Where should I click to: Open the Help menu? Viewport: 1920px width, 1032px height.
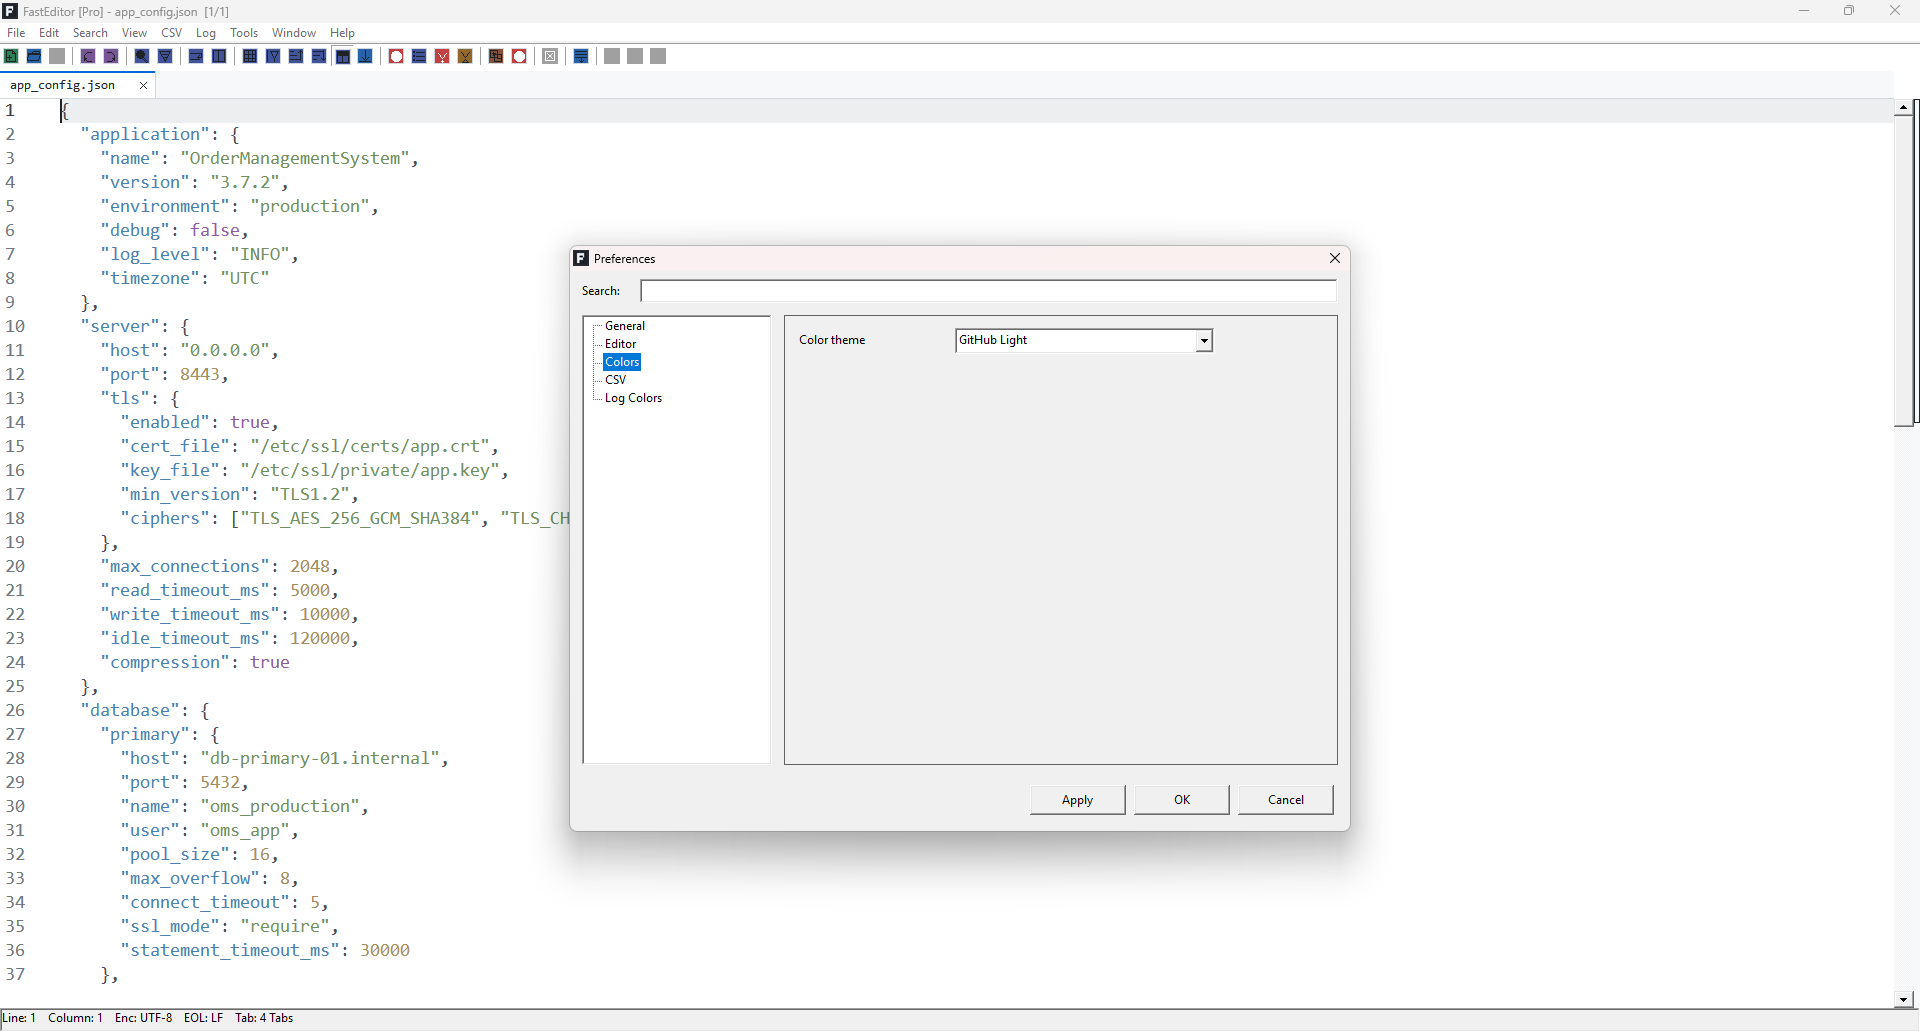click(x=342, y=33)
